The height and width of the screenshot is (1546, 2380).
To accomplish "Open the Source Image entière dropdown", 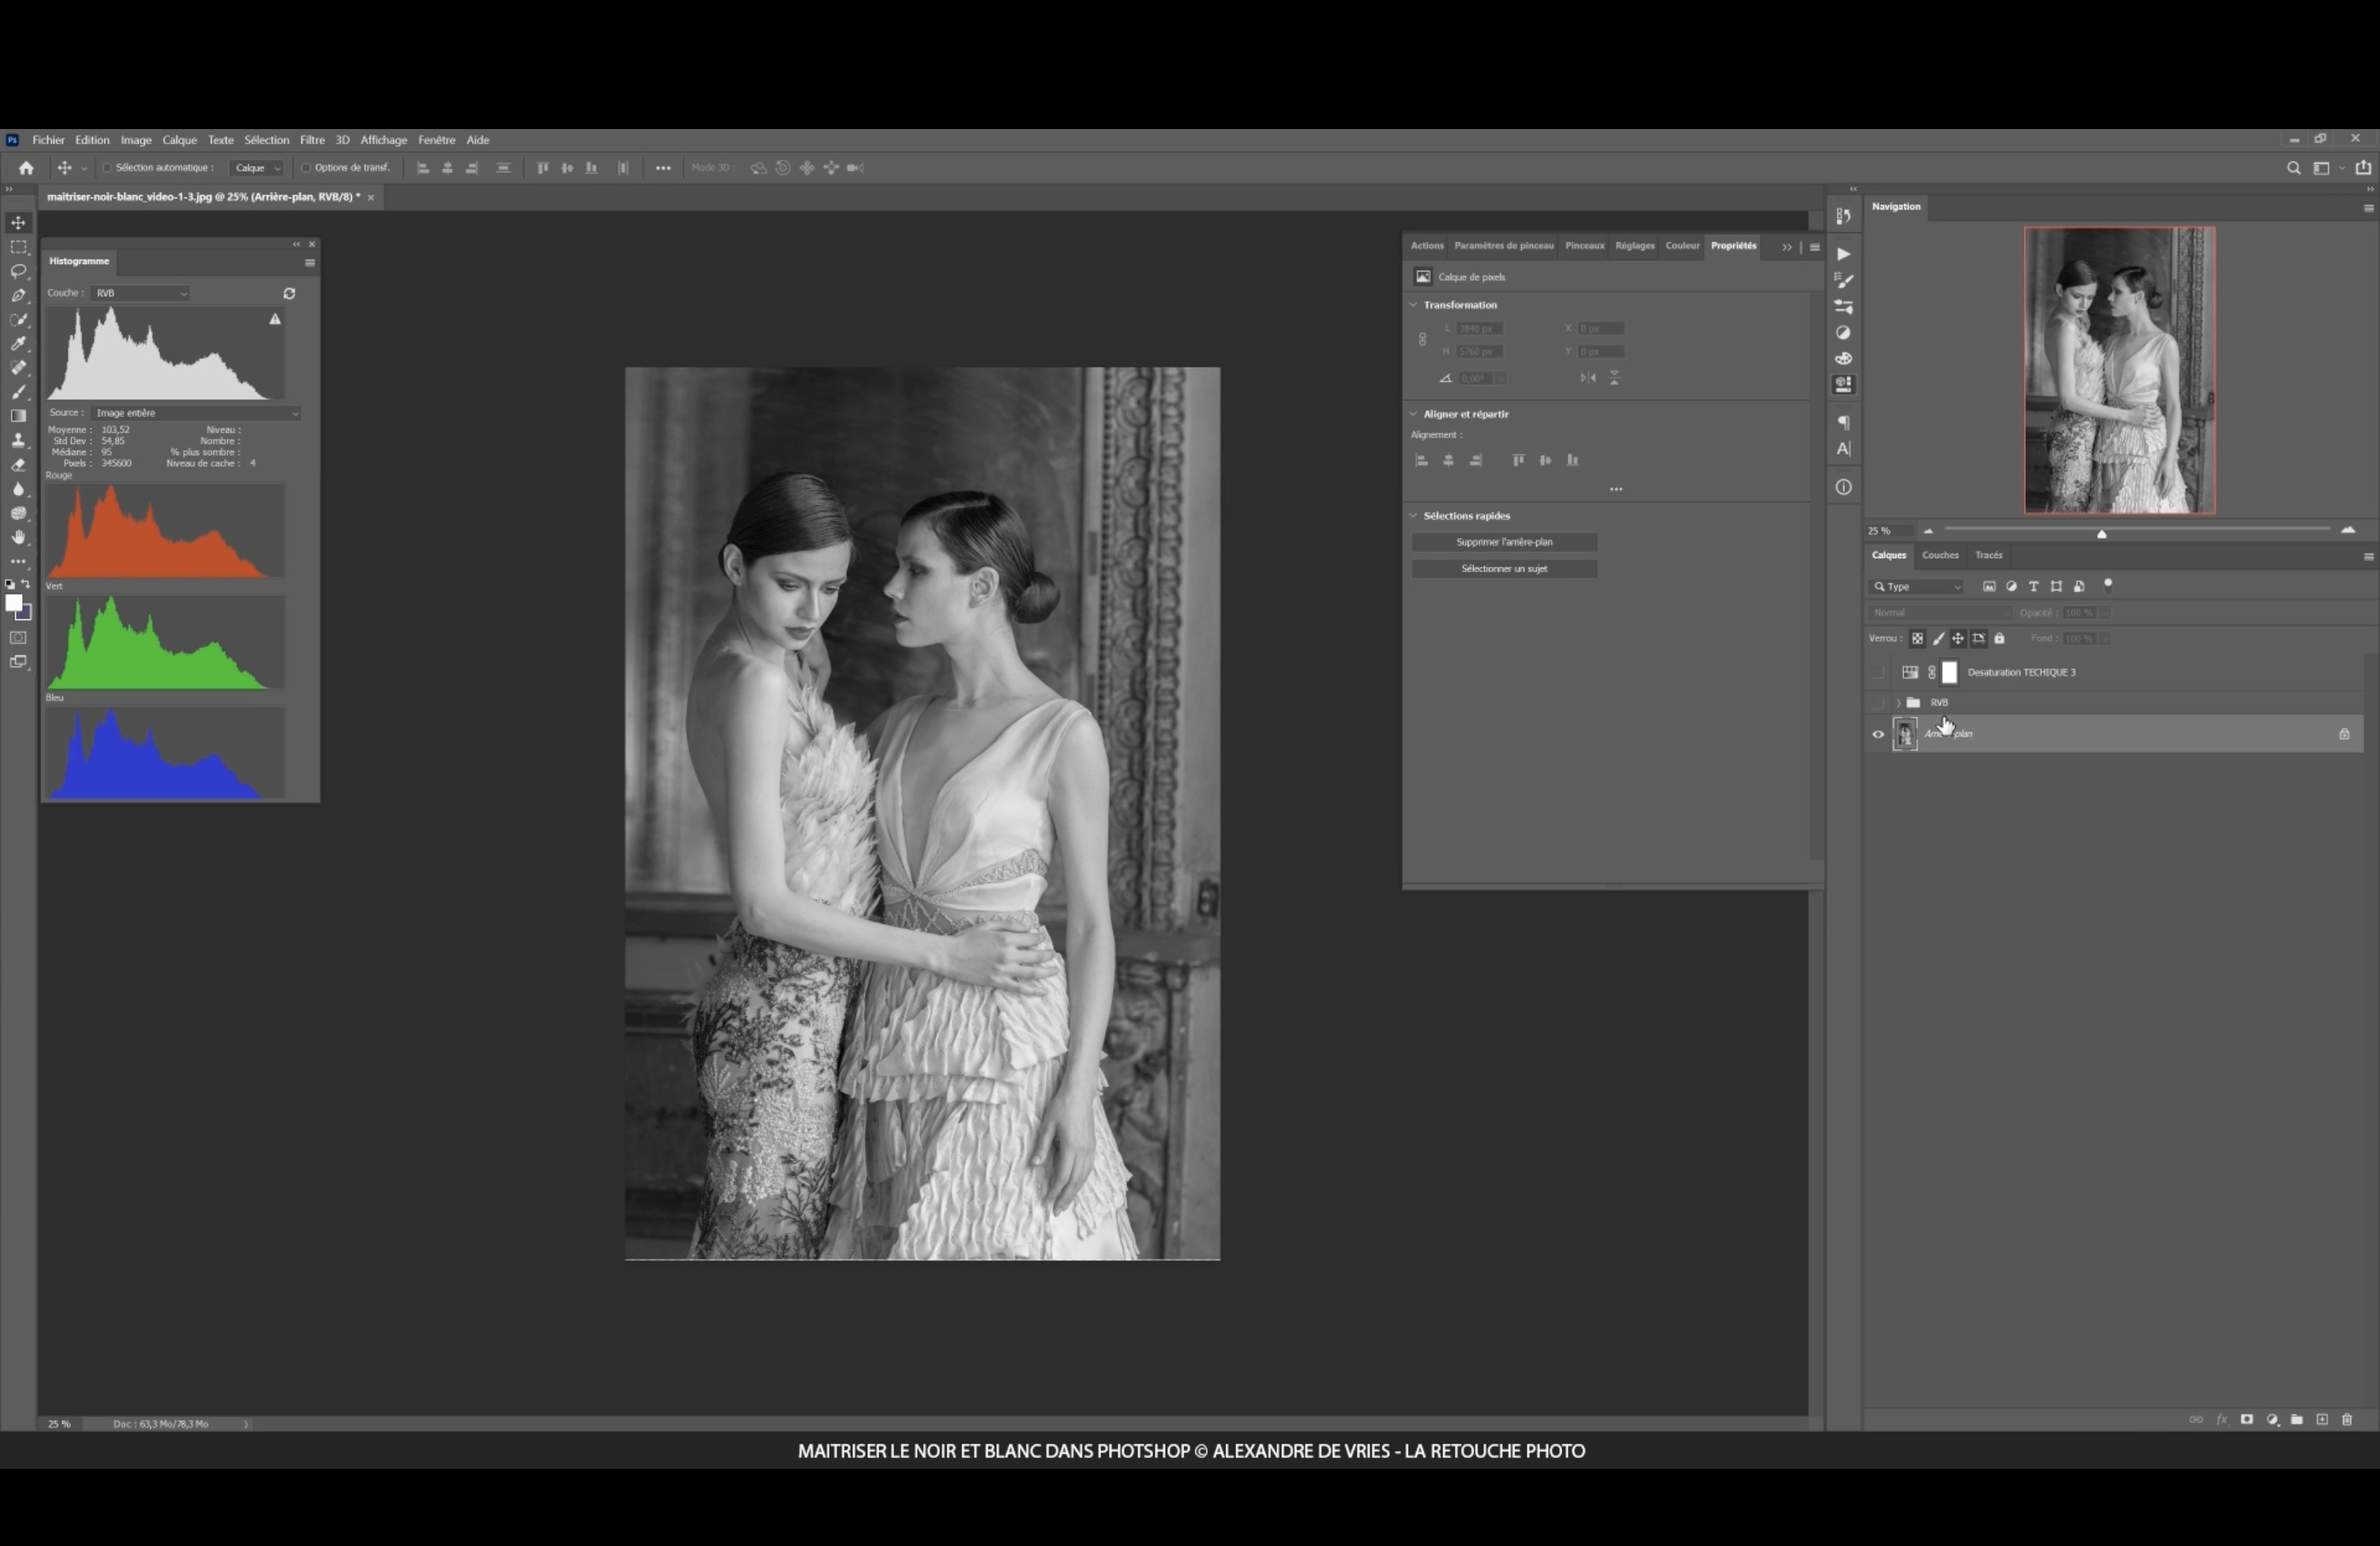I will point(196,413).
